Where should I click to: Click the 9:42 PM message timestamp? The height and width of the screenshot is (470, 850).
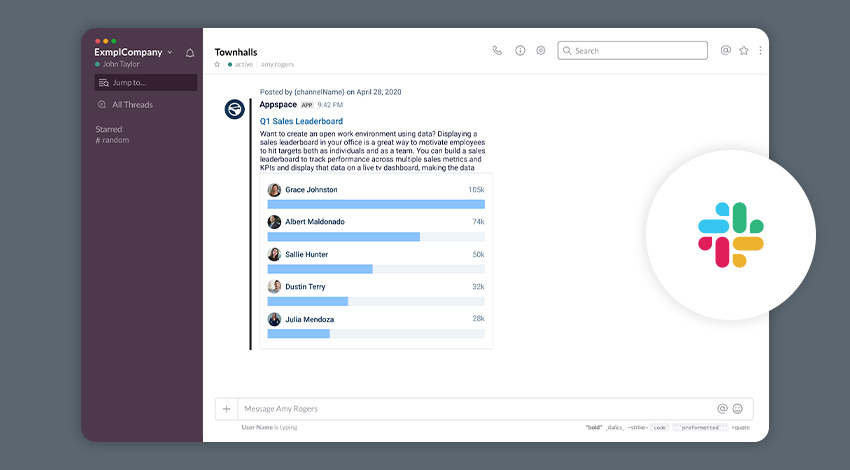330,105
